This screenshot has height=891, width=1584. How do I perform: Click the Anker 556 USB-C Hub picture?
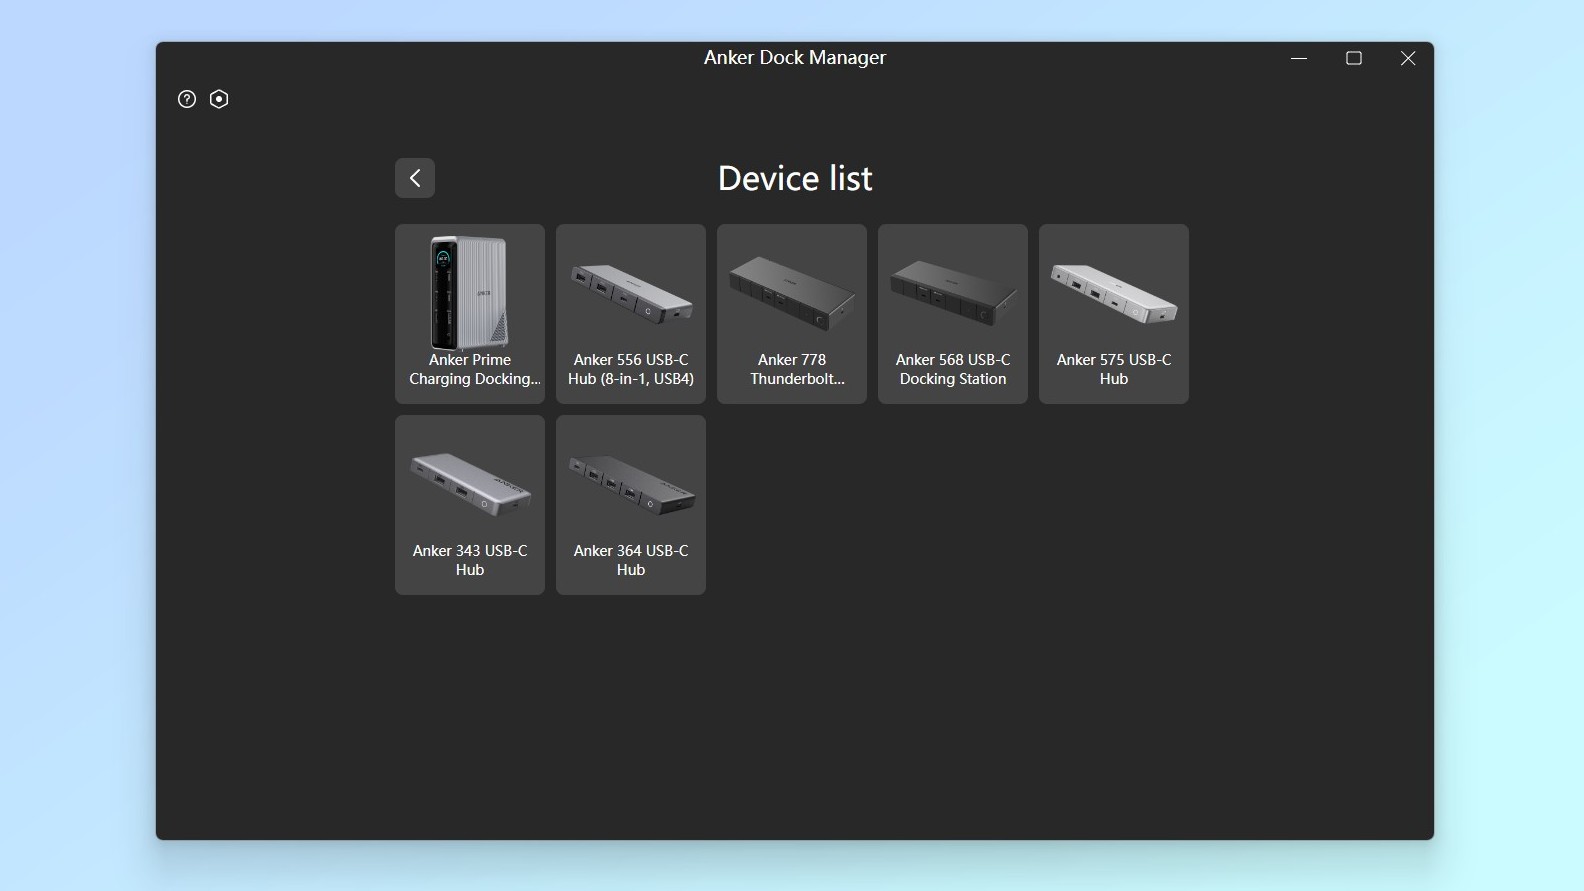(631, 292)
